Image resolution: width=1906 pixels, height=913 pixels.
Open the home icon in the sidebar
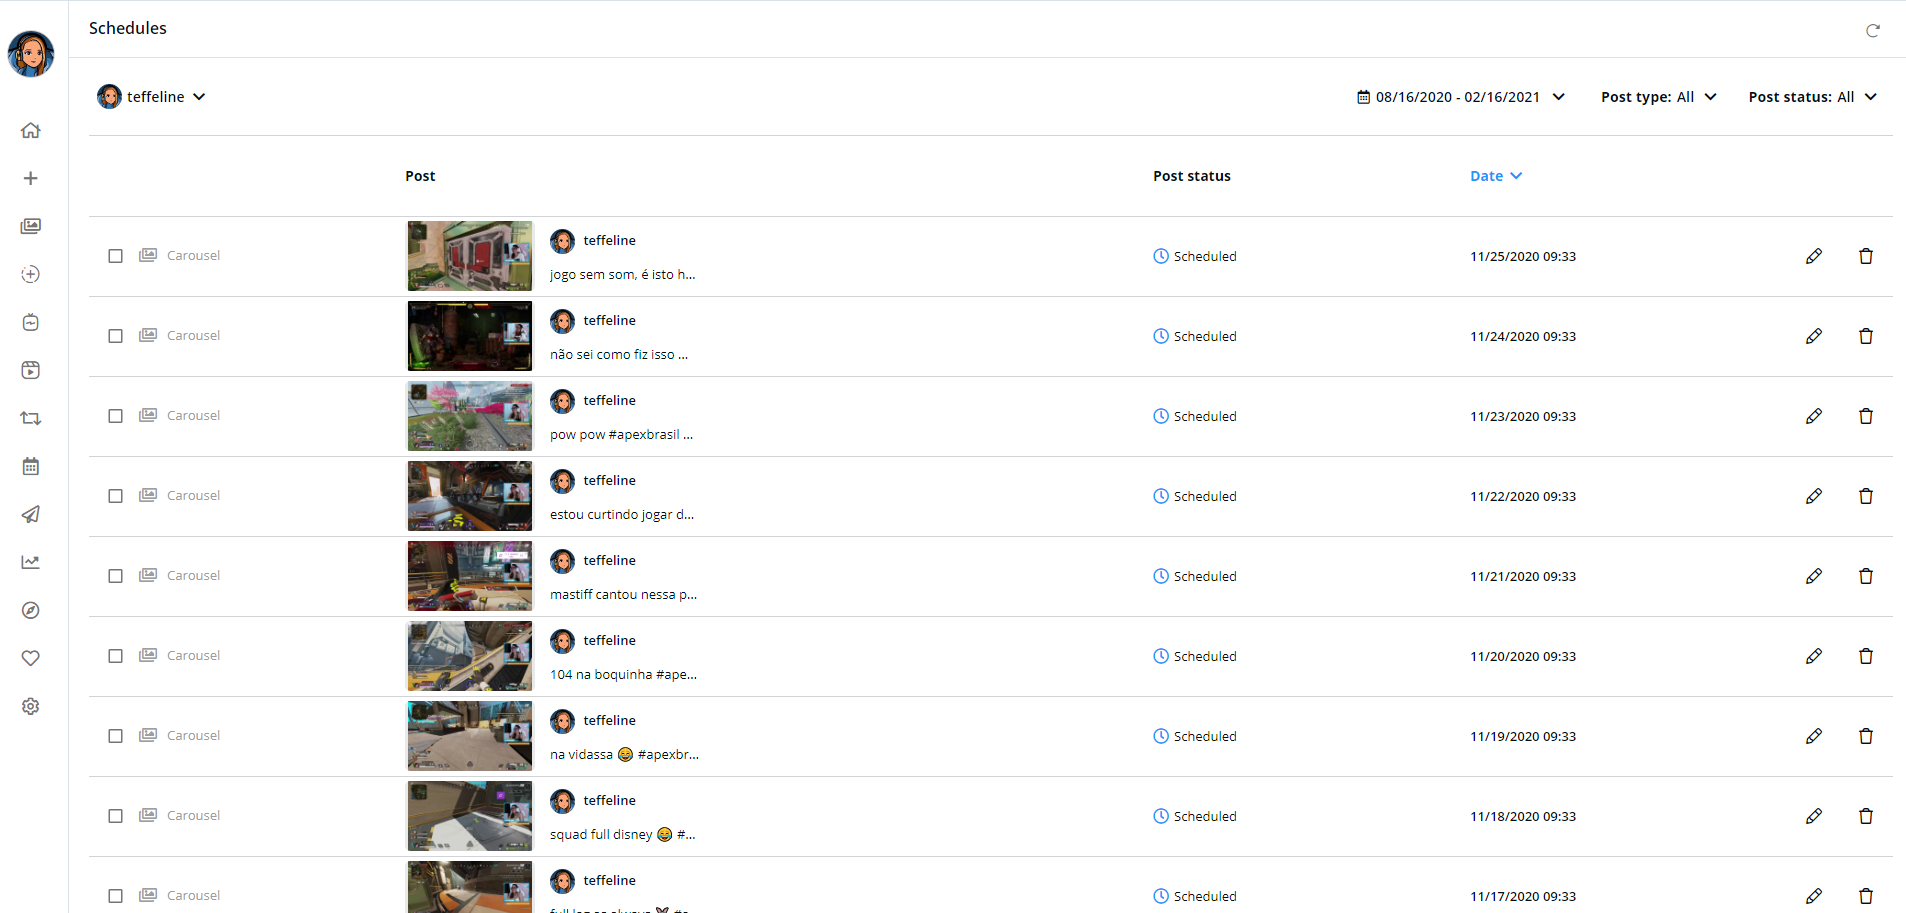31,130
